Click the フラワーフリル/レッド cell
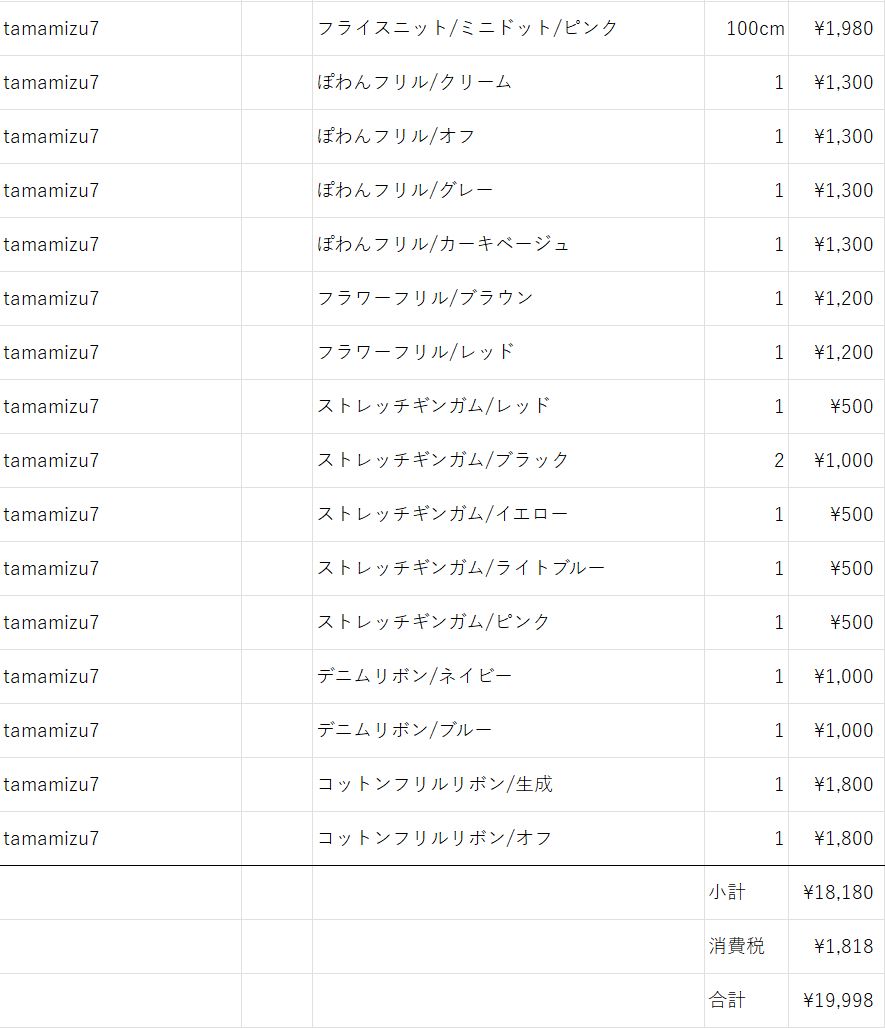 pyautogui.click(x=508, y=353)
